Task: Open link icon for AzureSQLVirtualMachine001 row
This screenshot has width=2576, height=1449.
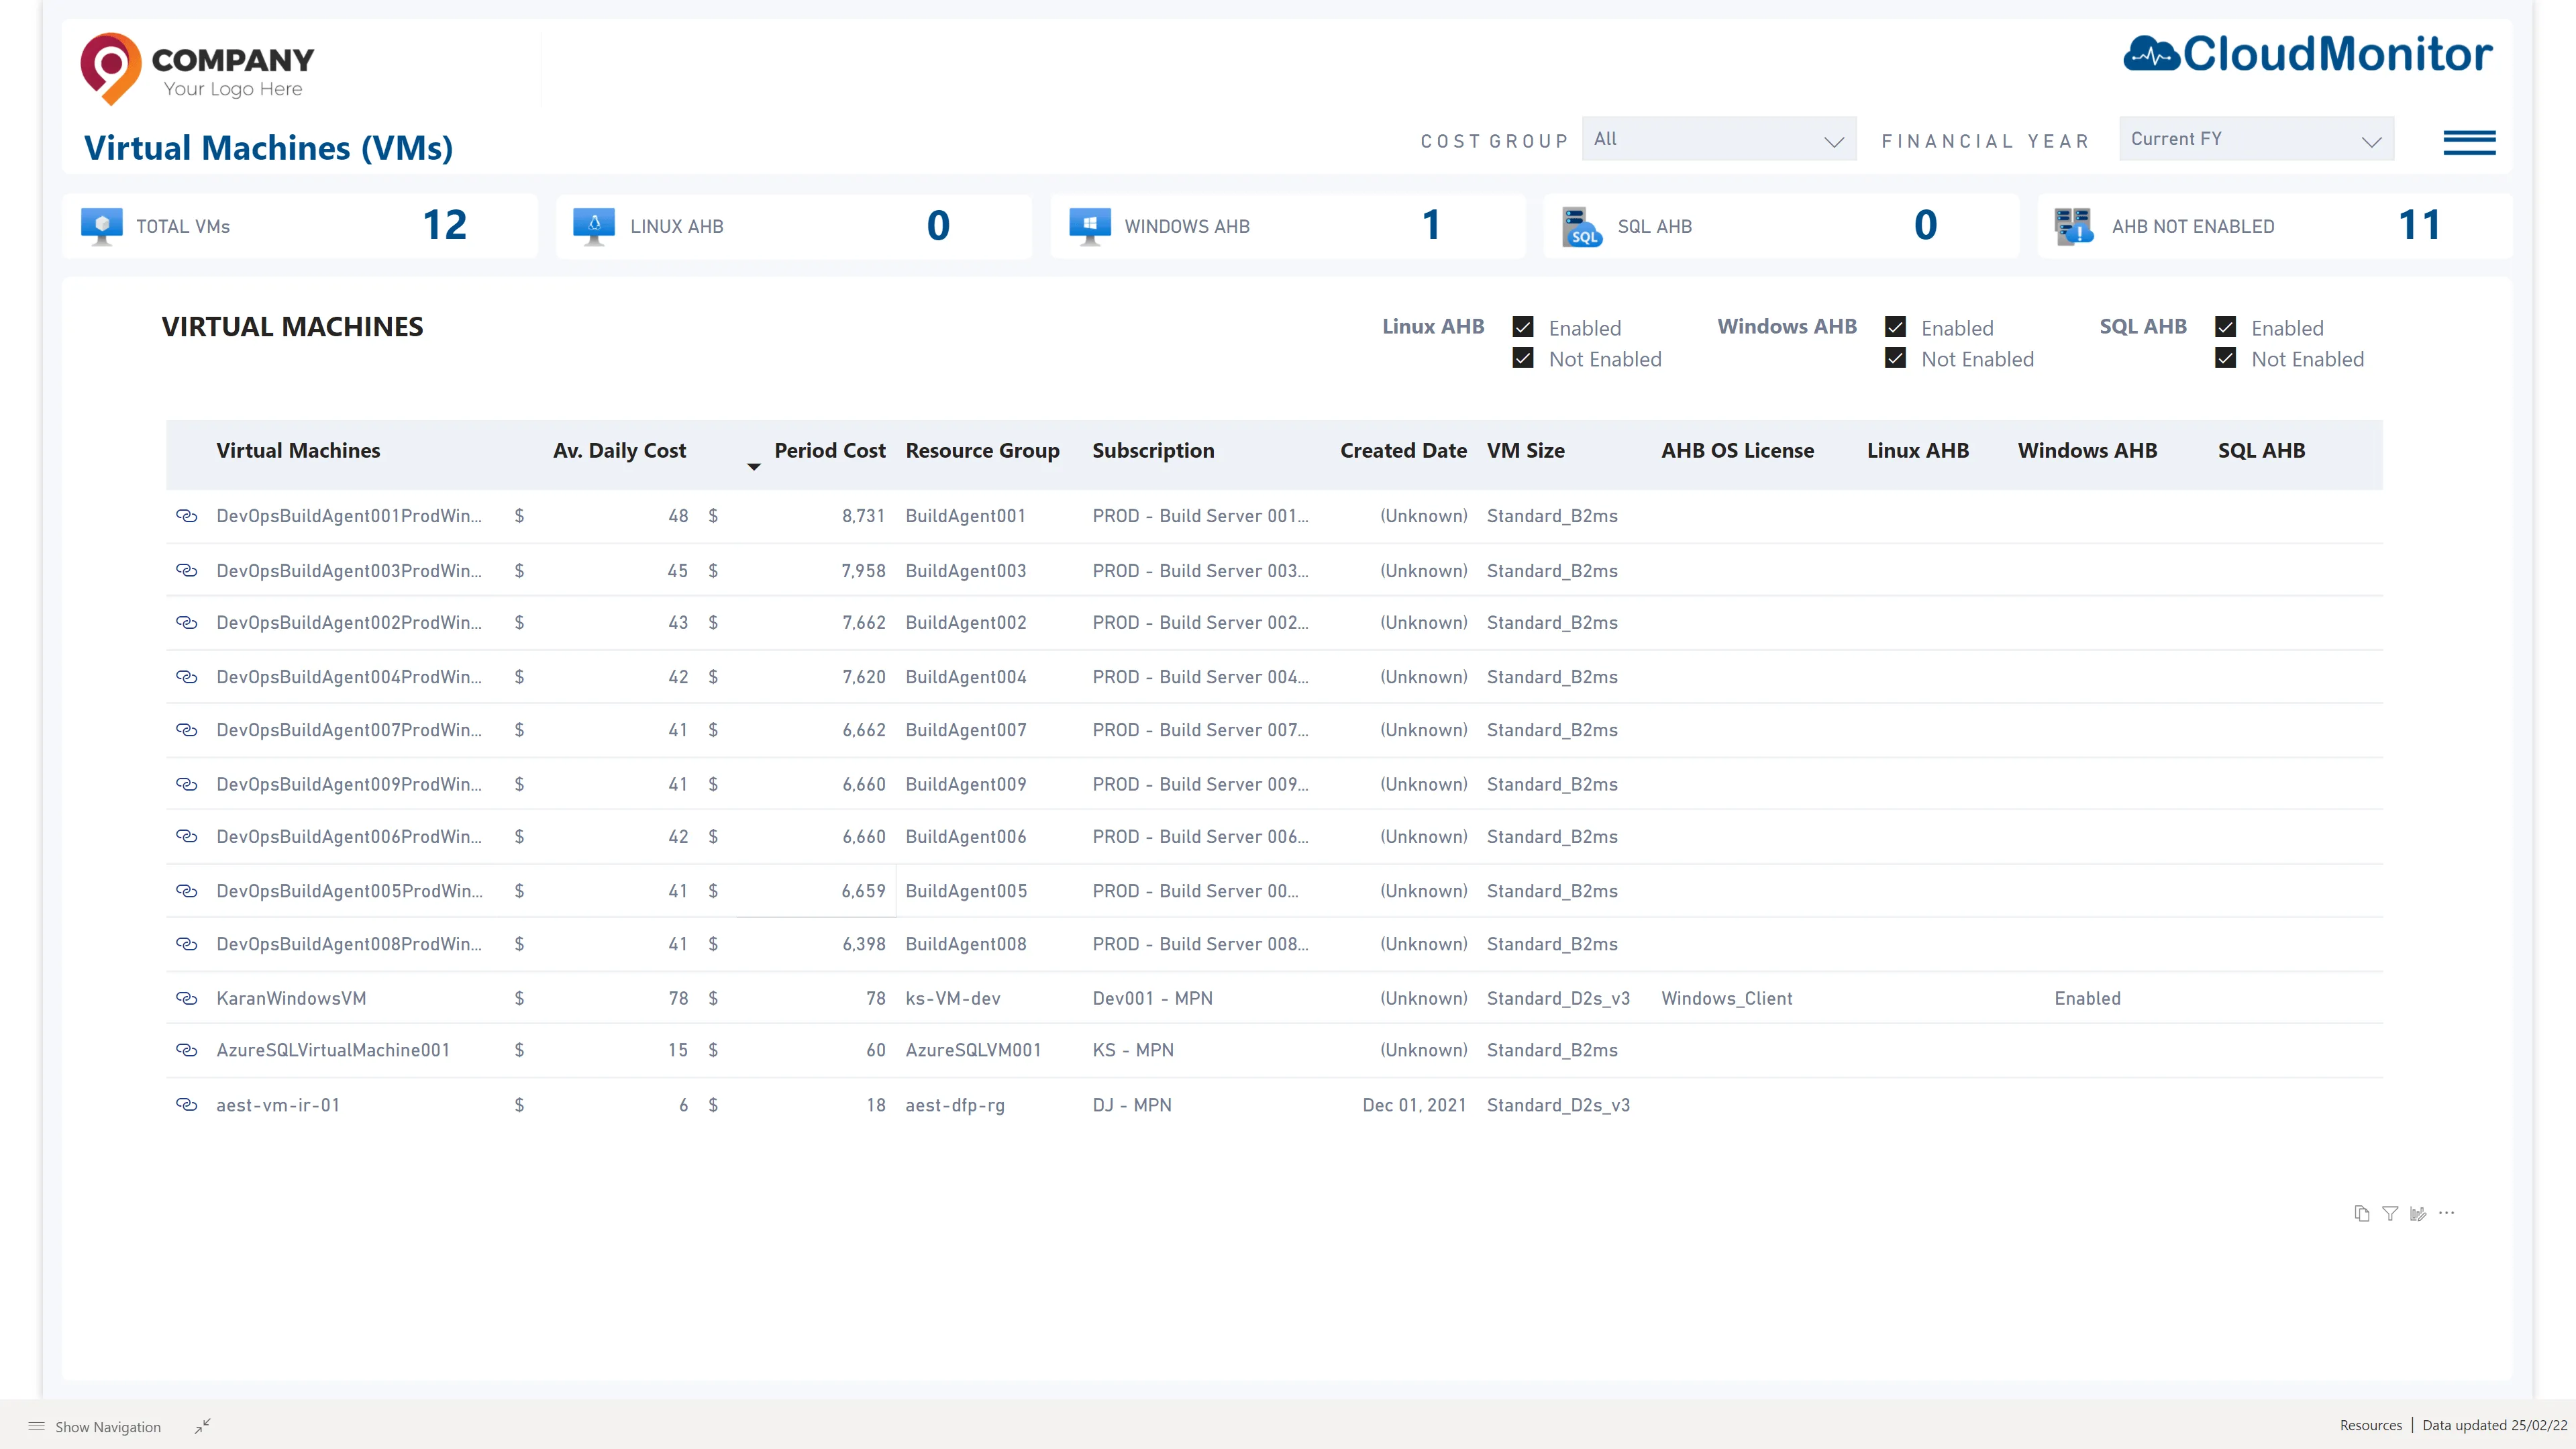Action: (186, 1050)
